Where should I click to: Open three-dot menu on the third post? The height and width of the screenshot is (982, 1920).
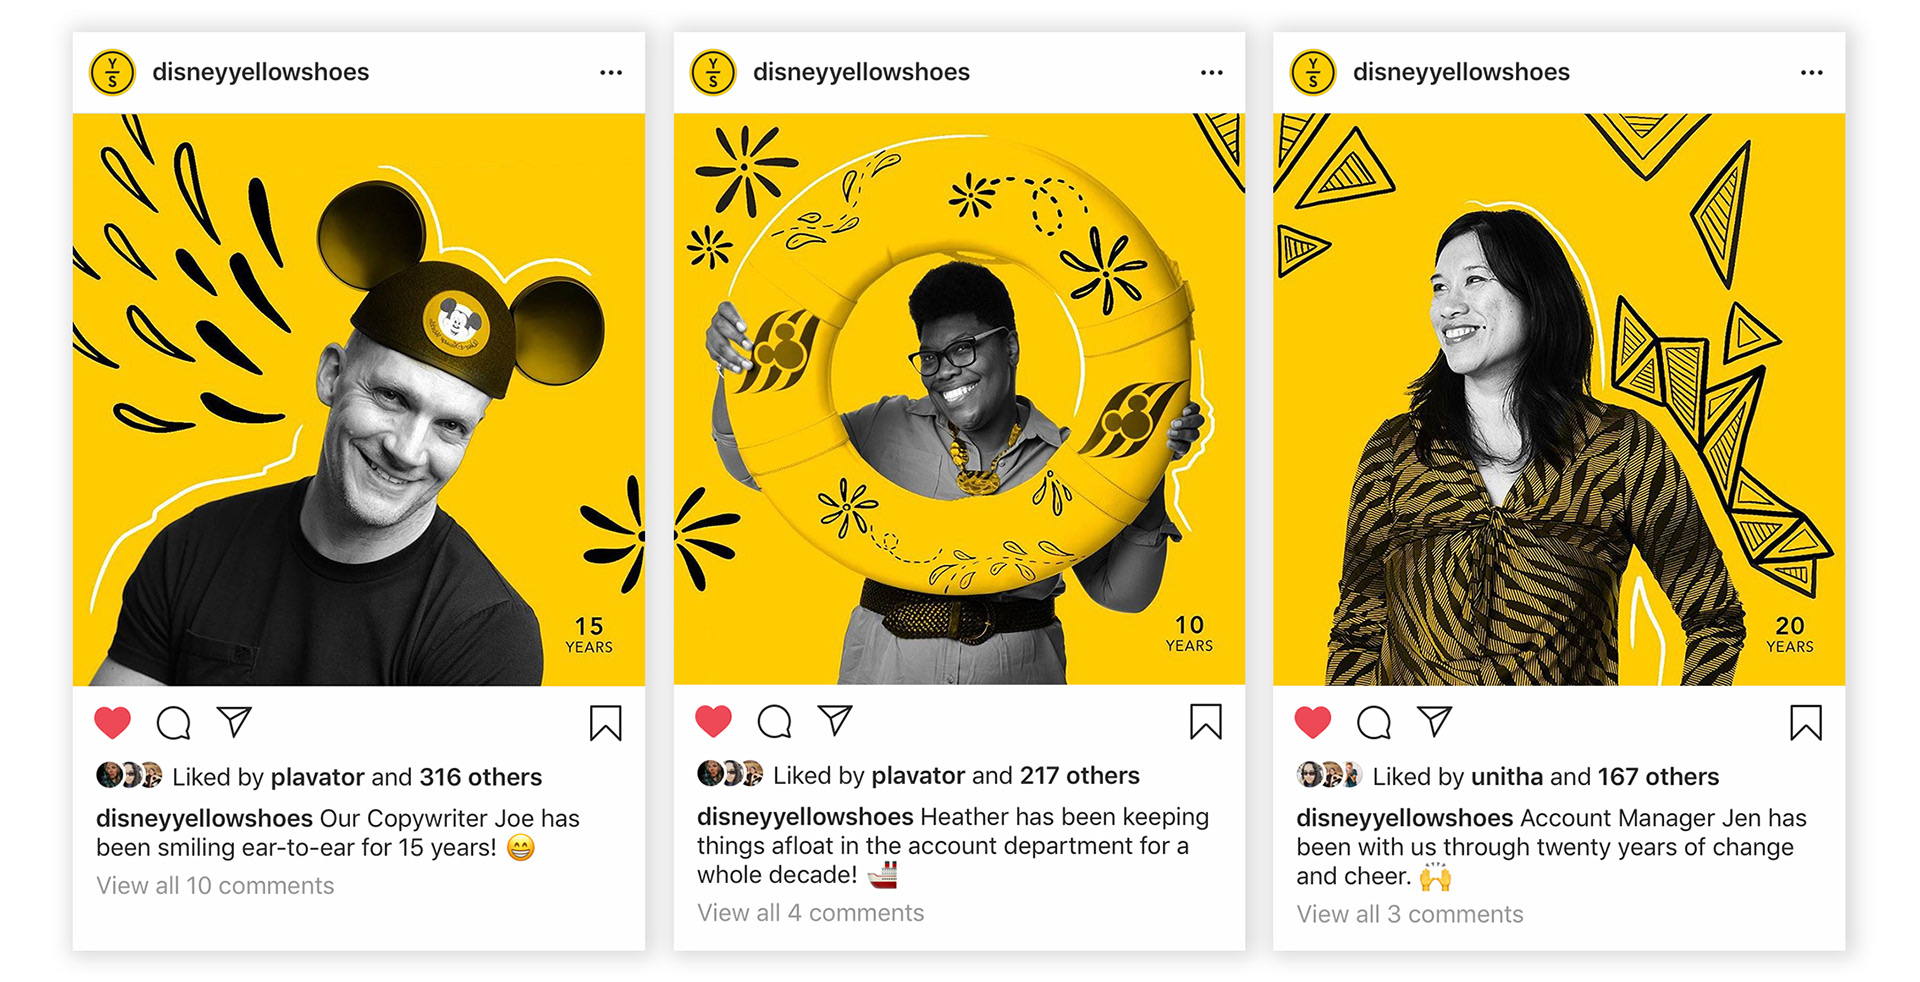point(1812,73)
